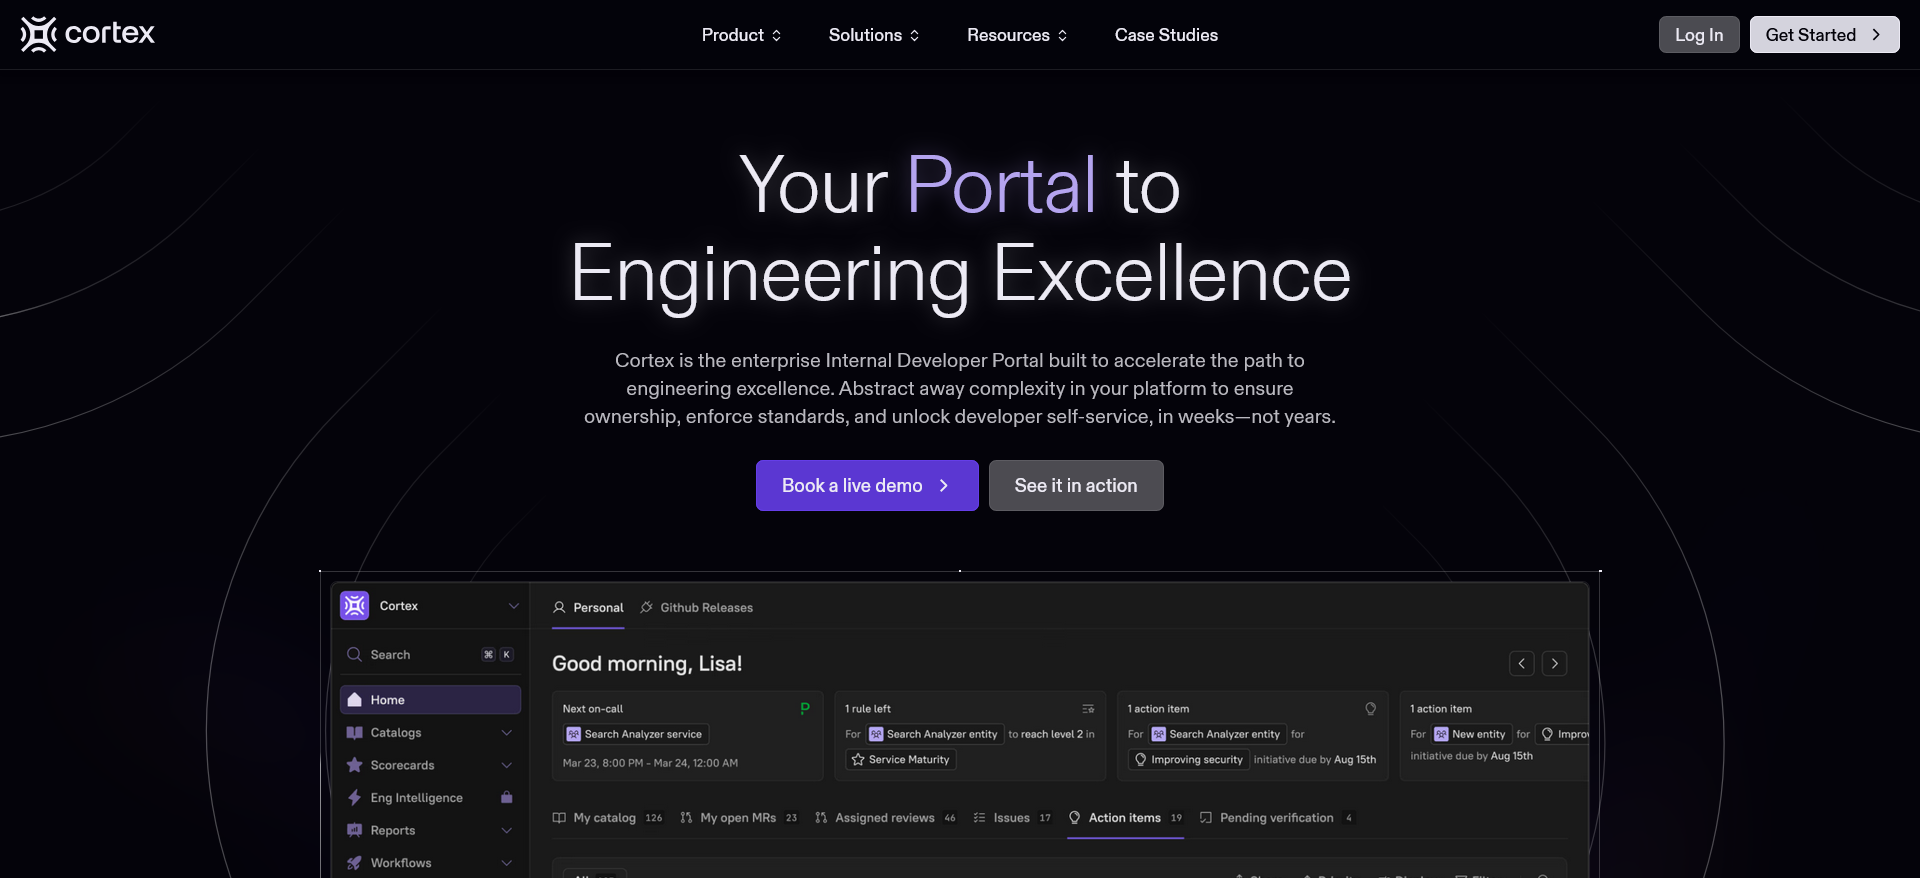Image resolution: width=1920 pixels, height=878 pixels.
Task: Switch to the Github Releases tab
Action: (x=697, y=608)
